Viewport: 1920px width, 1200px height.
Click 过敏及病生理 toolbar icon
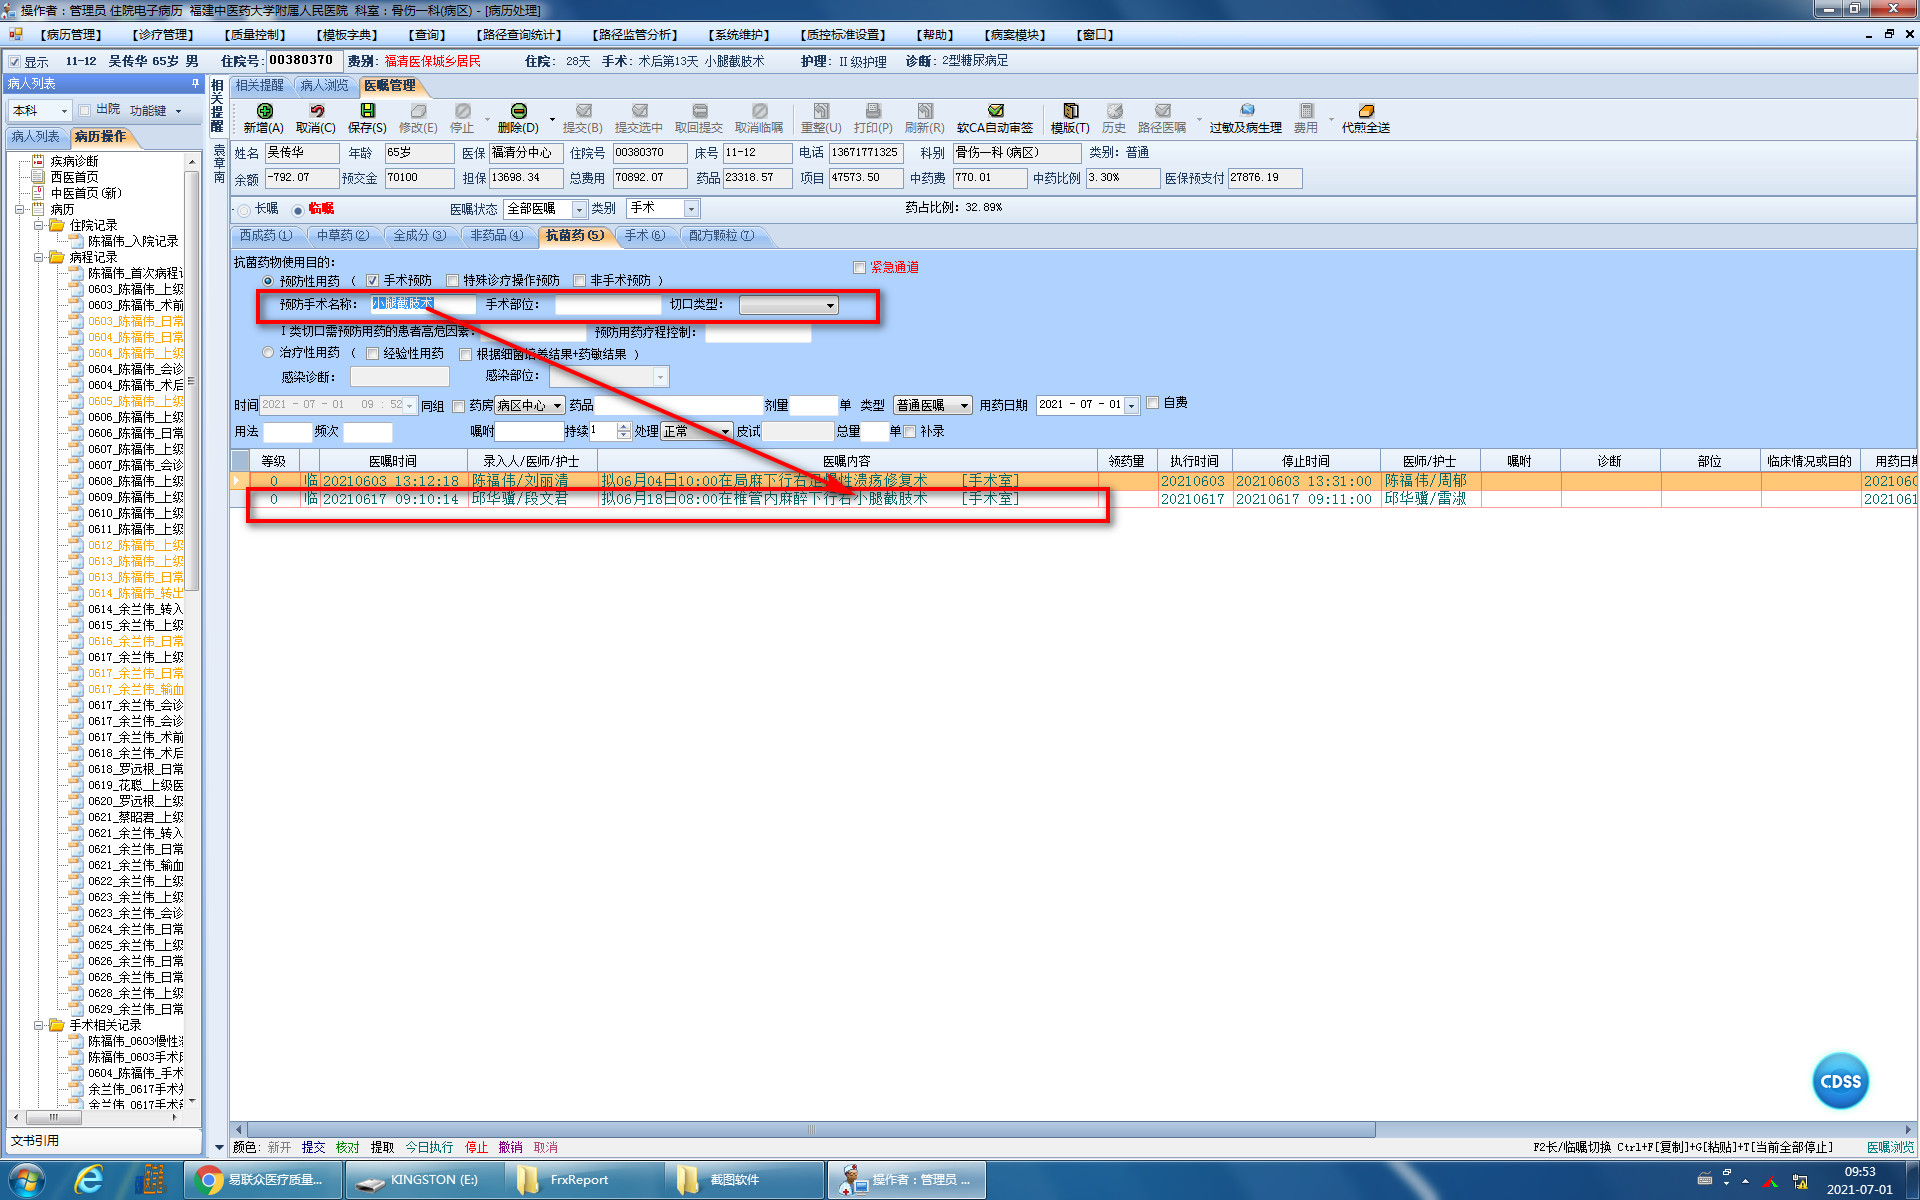click(1246, 112)
